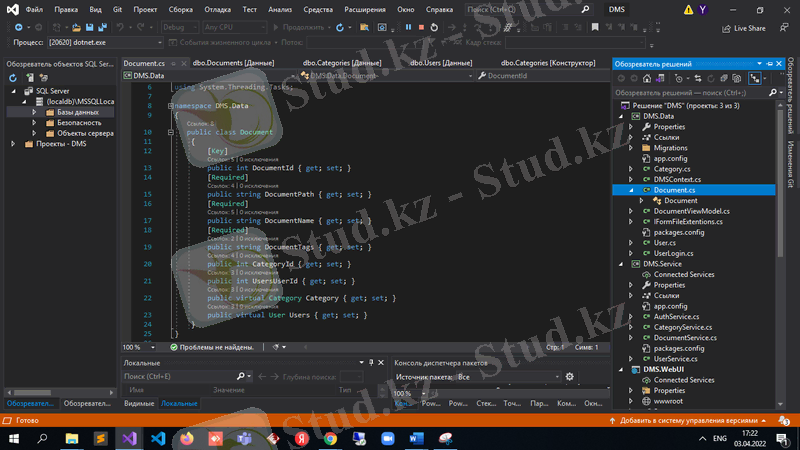Click the Home icon in Solution Explorer toolbar
Screen dimensions: 800x450
coord(649,77)
